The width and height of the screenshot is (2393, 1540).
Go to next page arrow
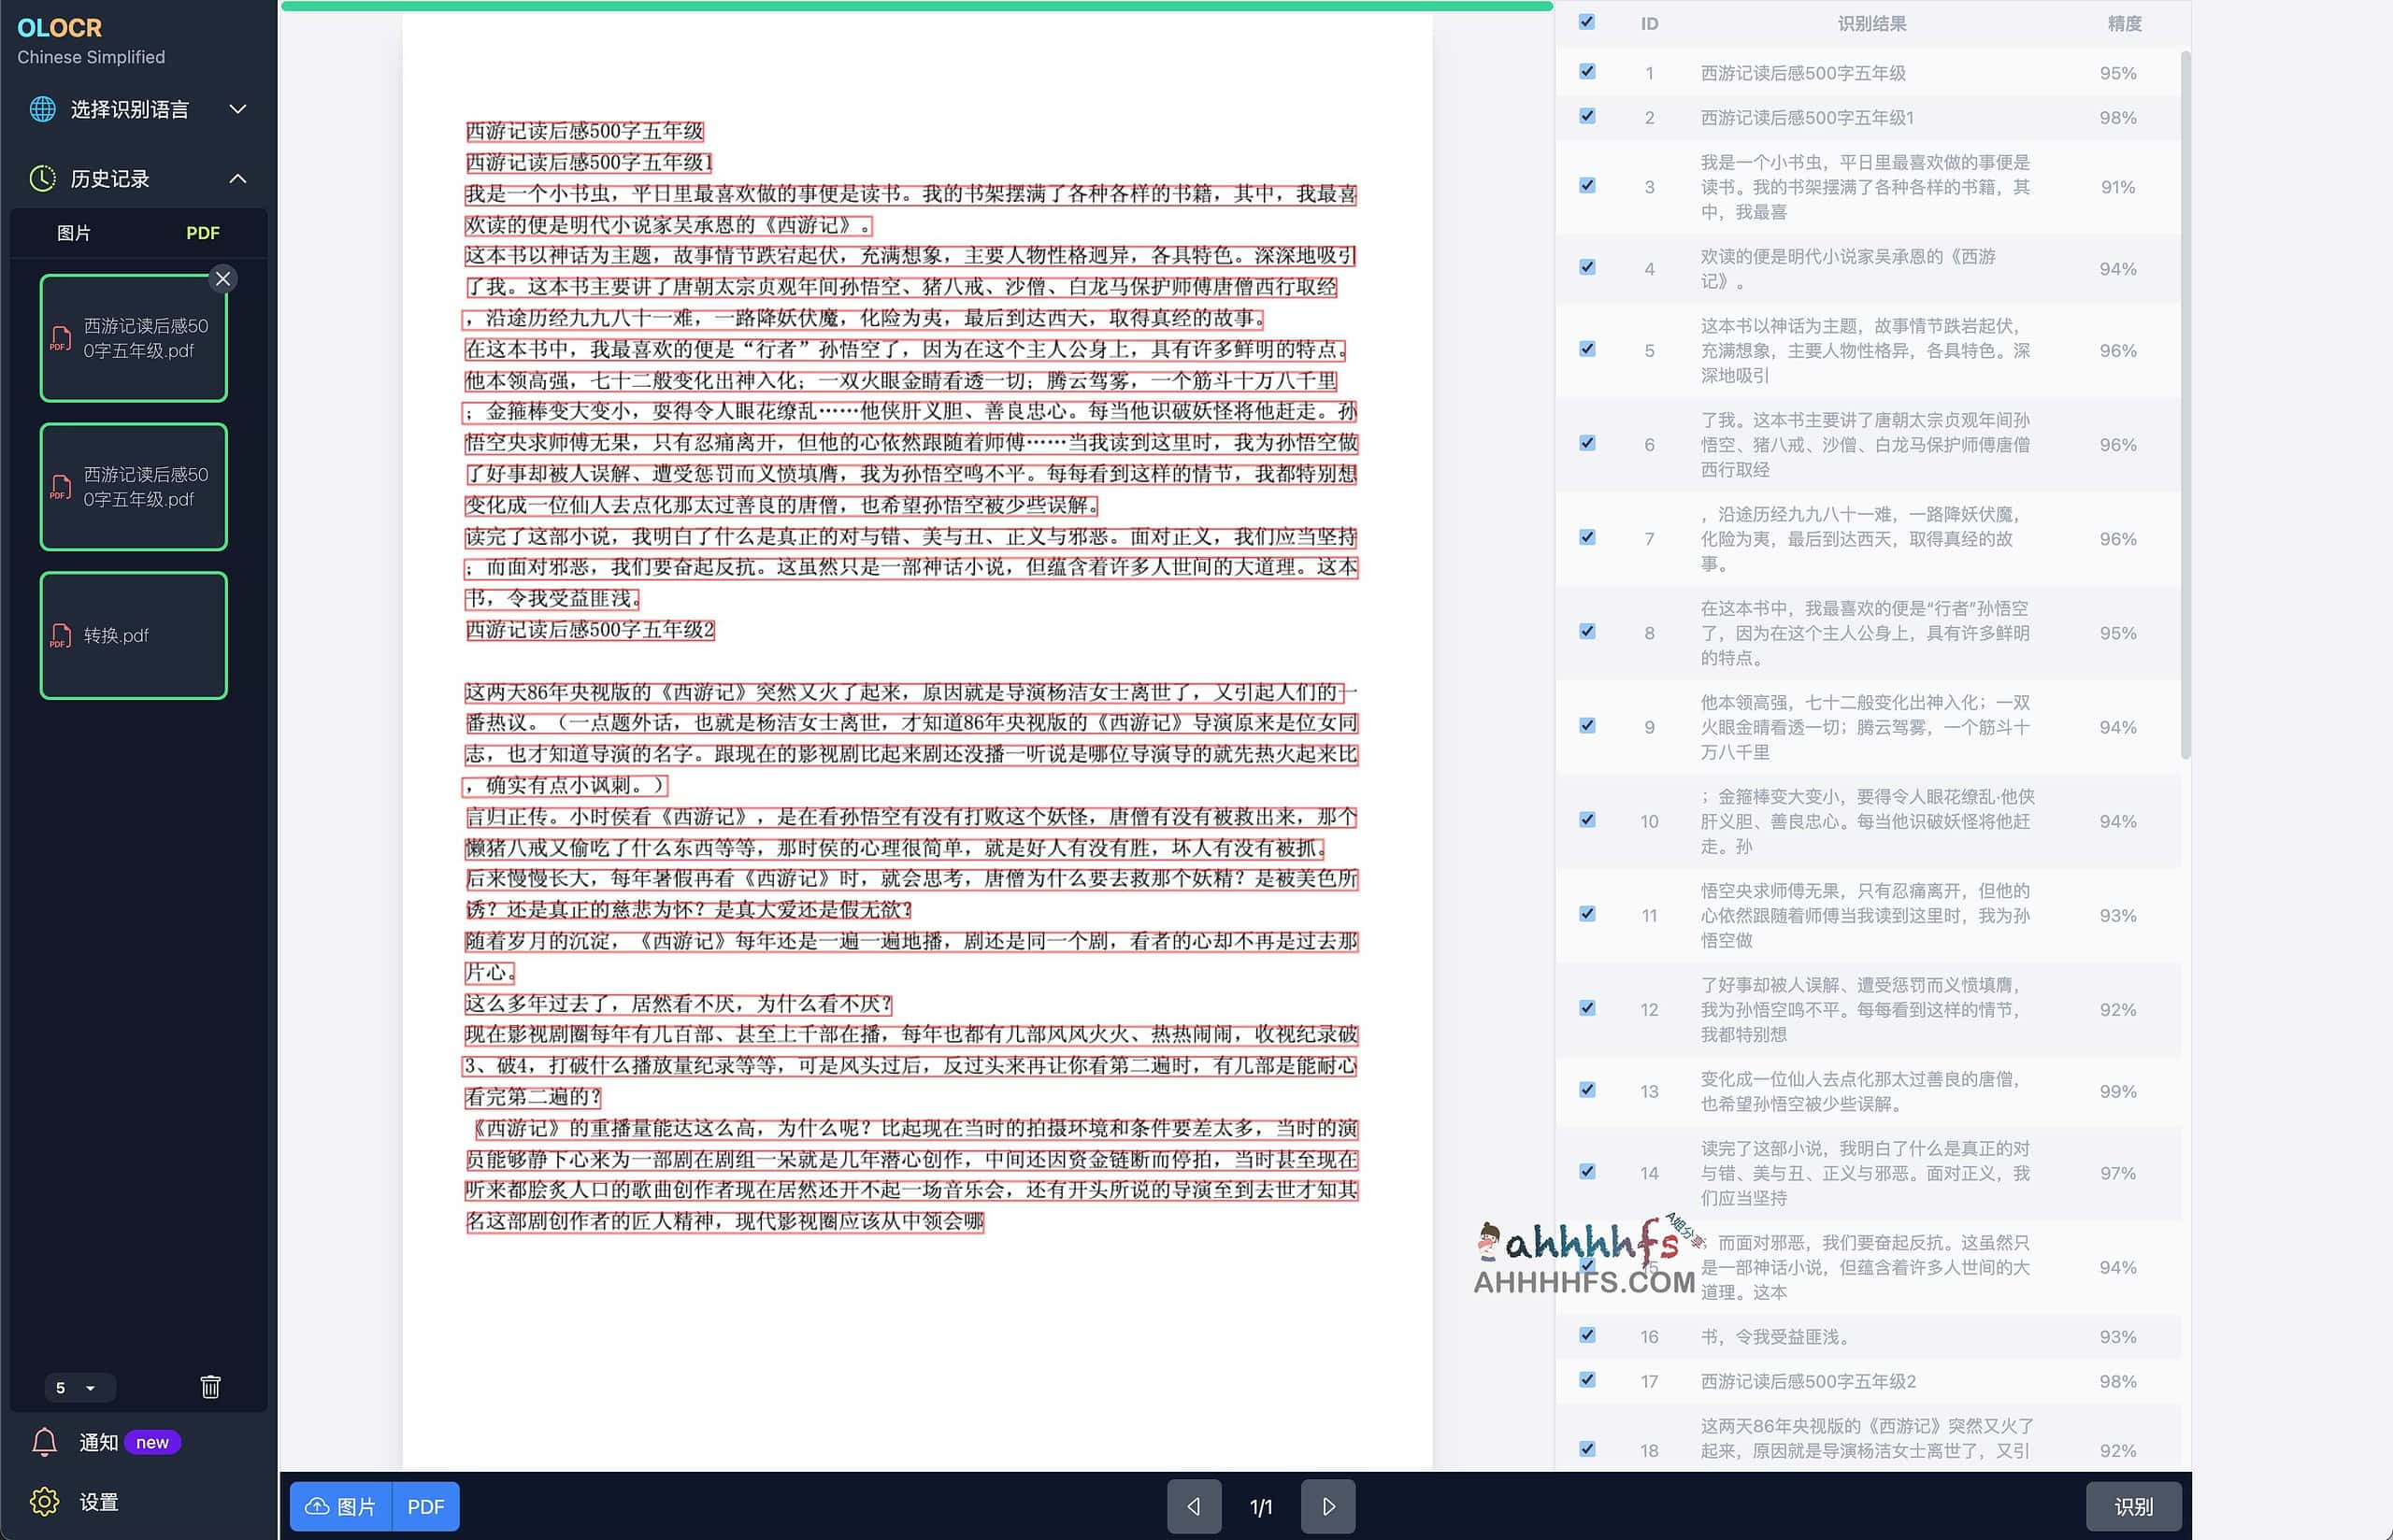point(1328,1506)
